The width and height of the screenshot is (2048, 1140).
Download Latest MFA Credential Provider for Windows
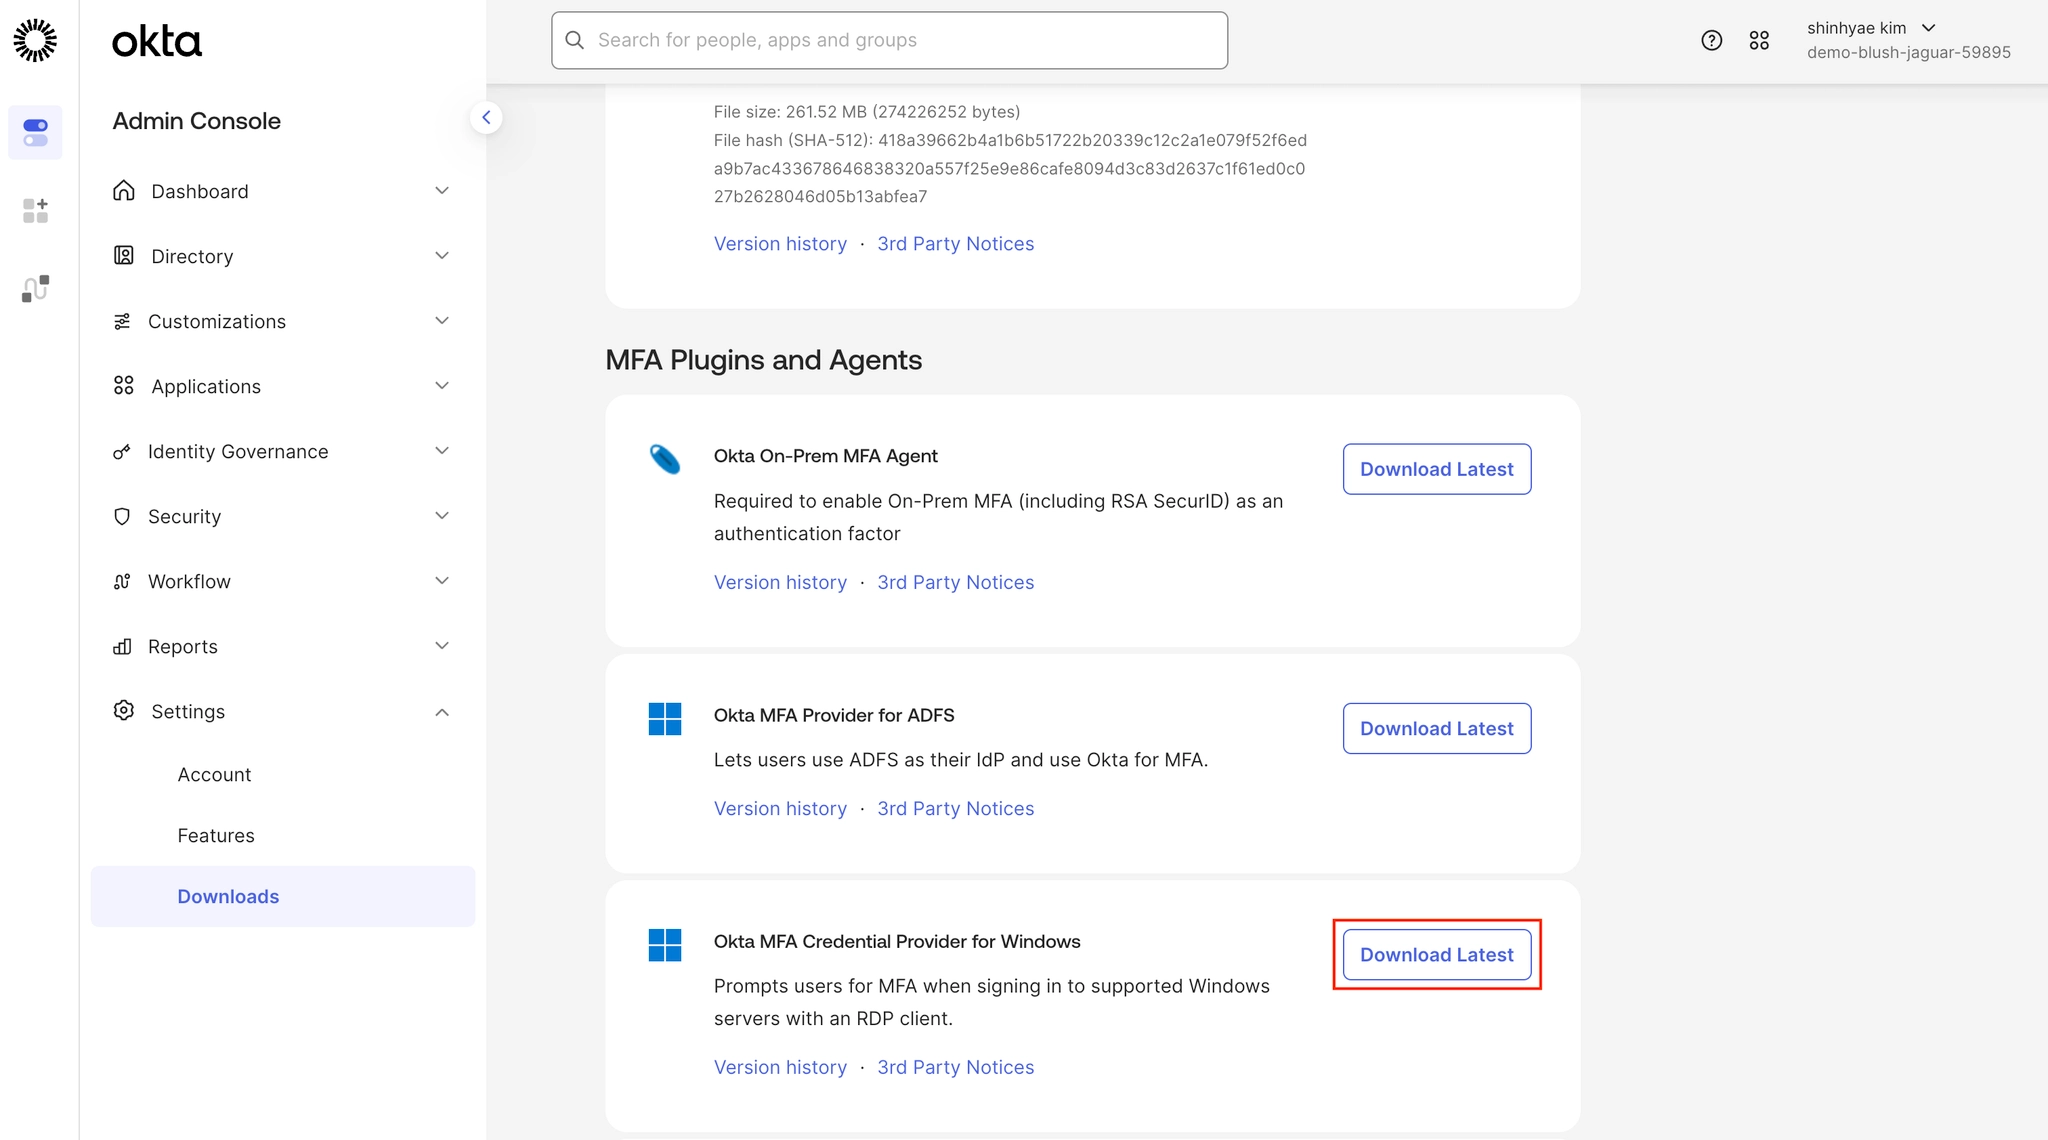tap(1437, 954)
